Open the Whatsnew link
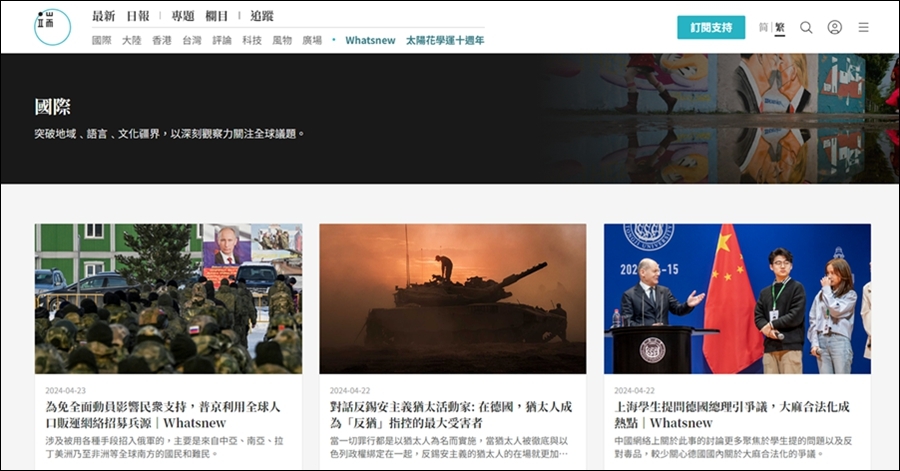900x471 pixels. (x=370, y=41)
